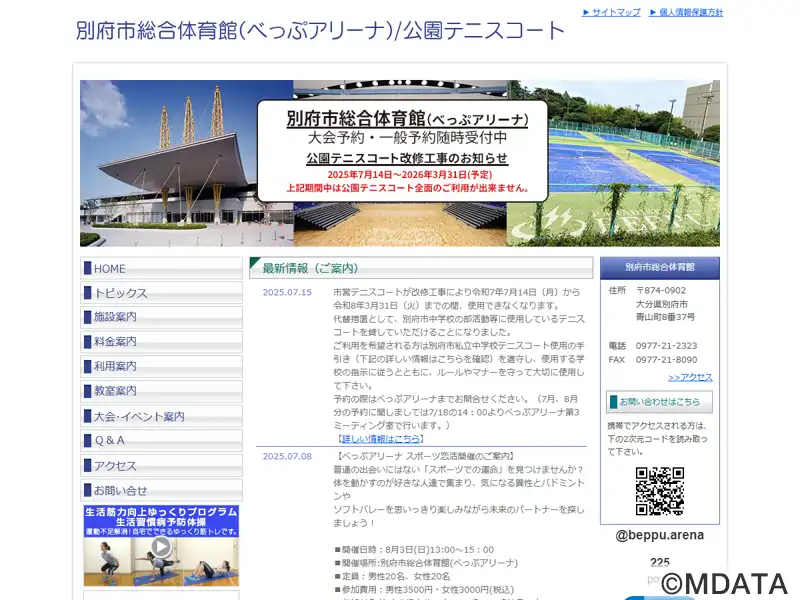
Task: Click the site title 別府市総合体育館
Action: [320, 31]
